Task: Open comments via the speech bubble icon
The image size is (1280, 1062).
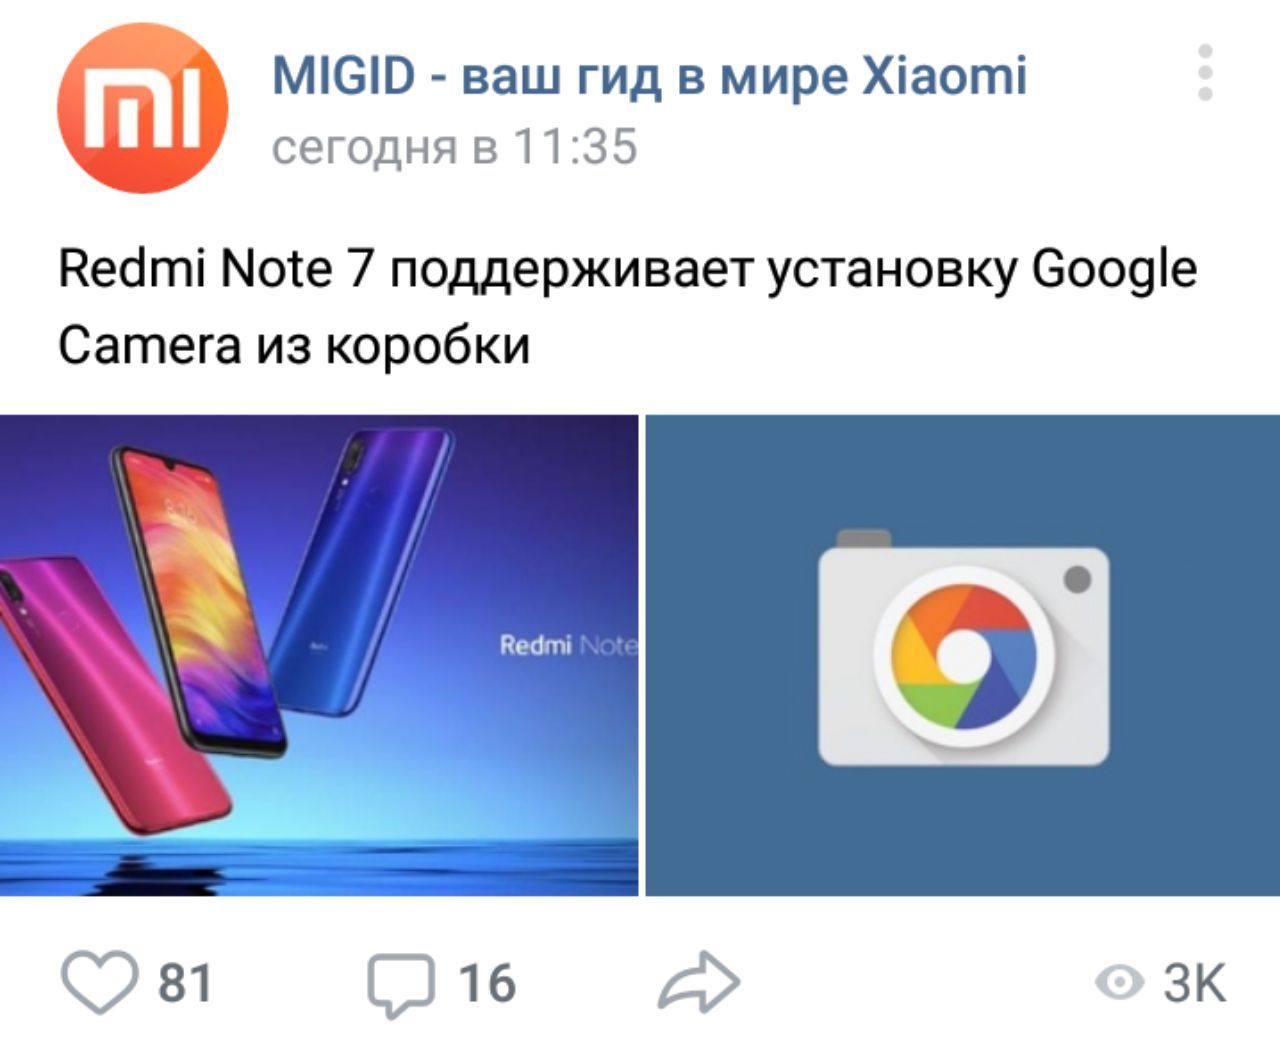Action: (x=402, y=984)
